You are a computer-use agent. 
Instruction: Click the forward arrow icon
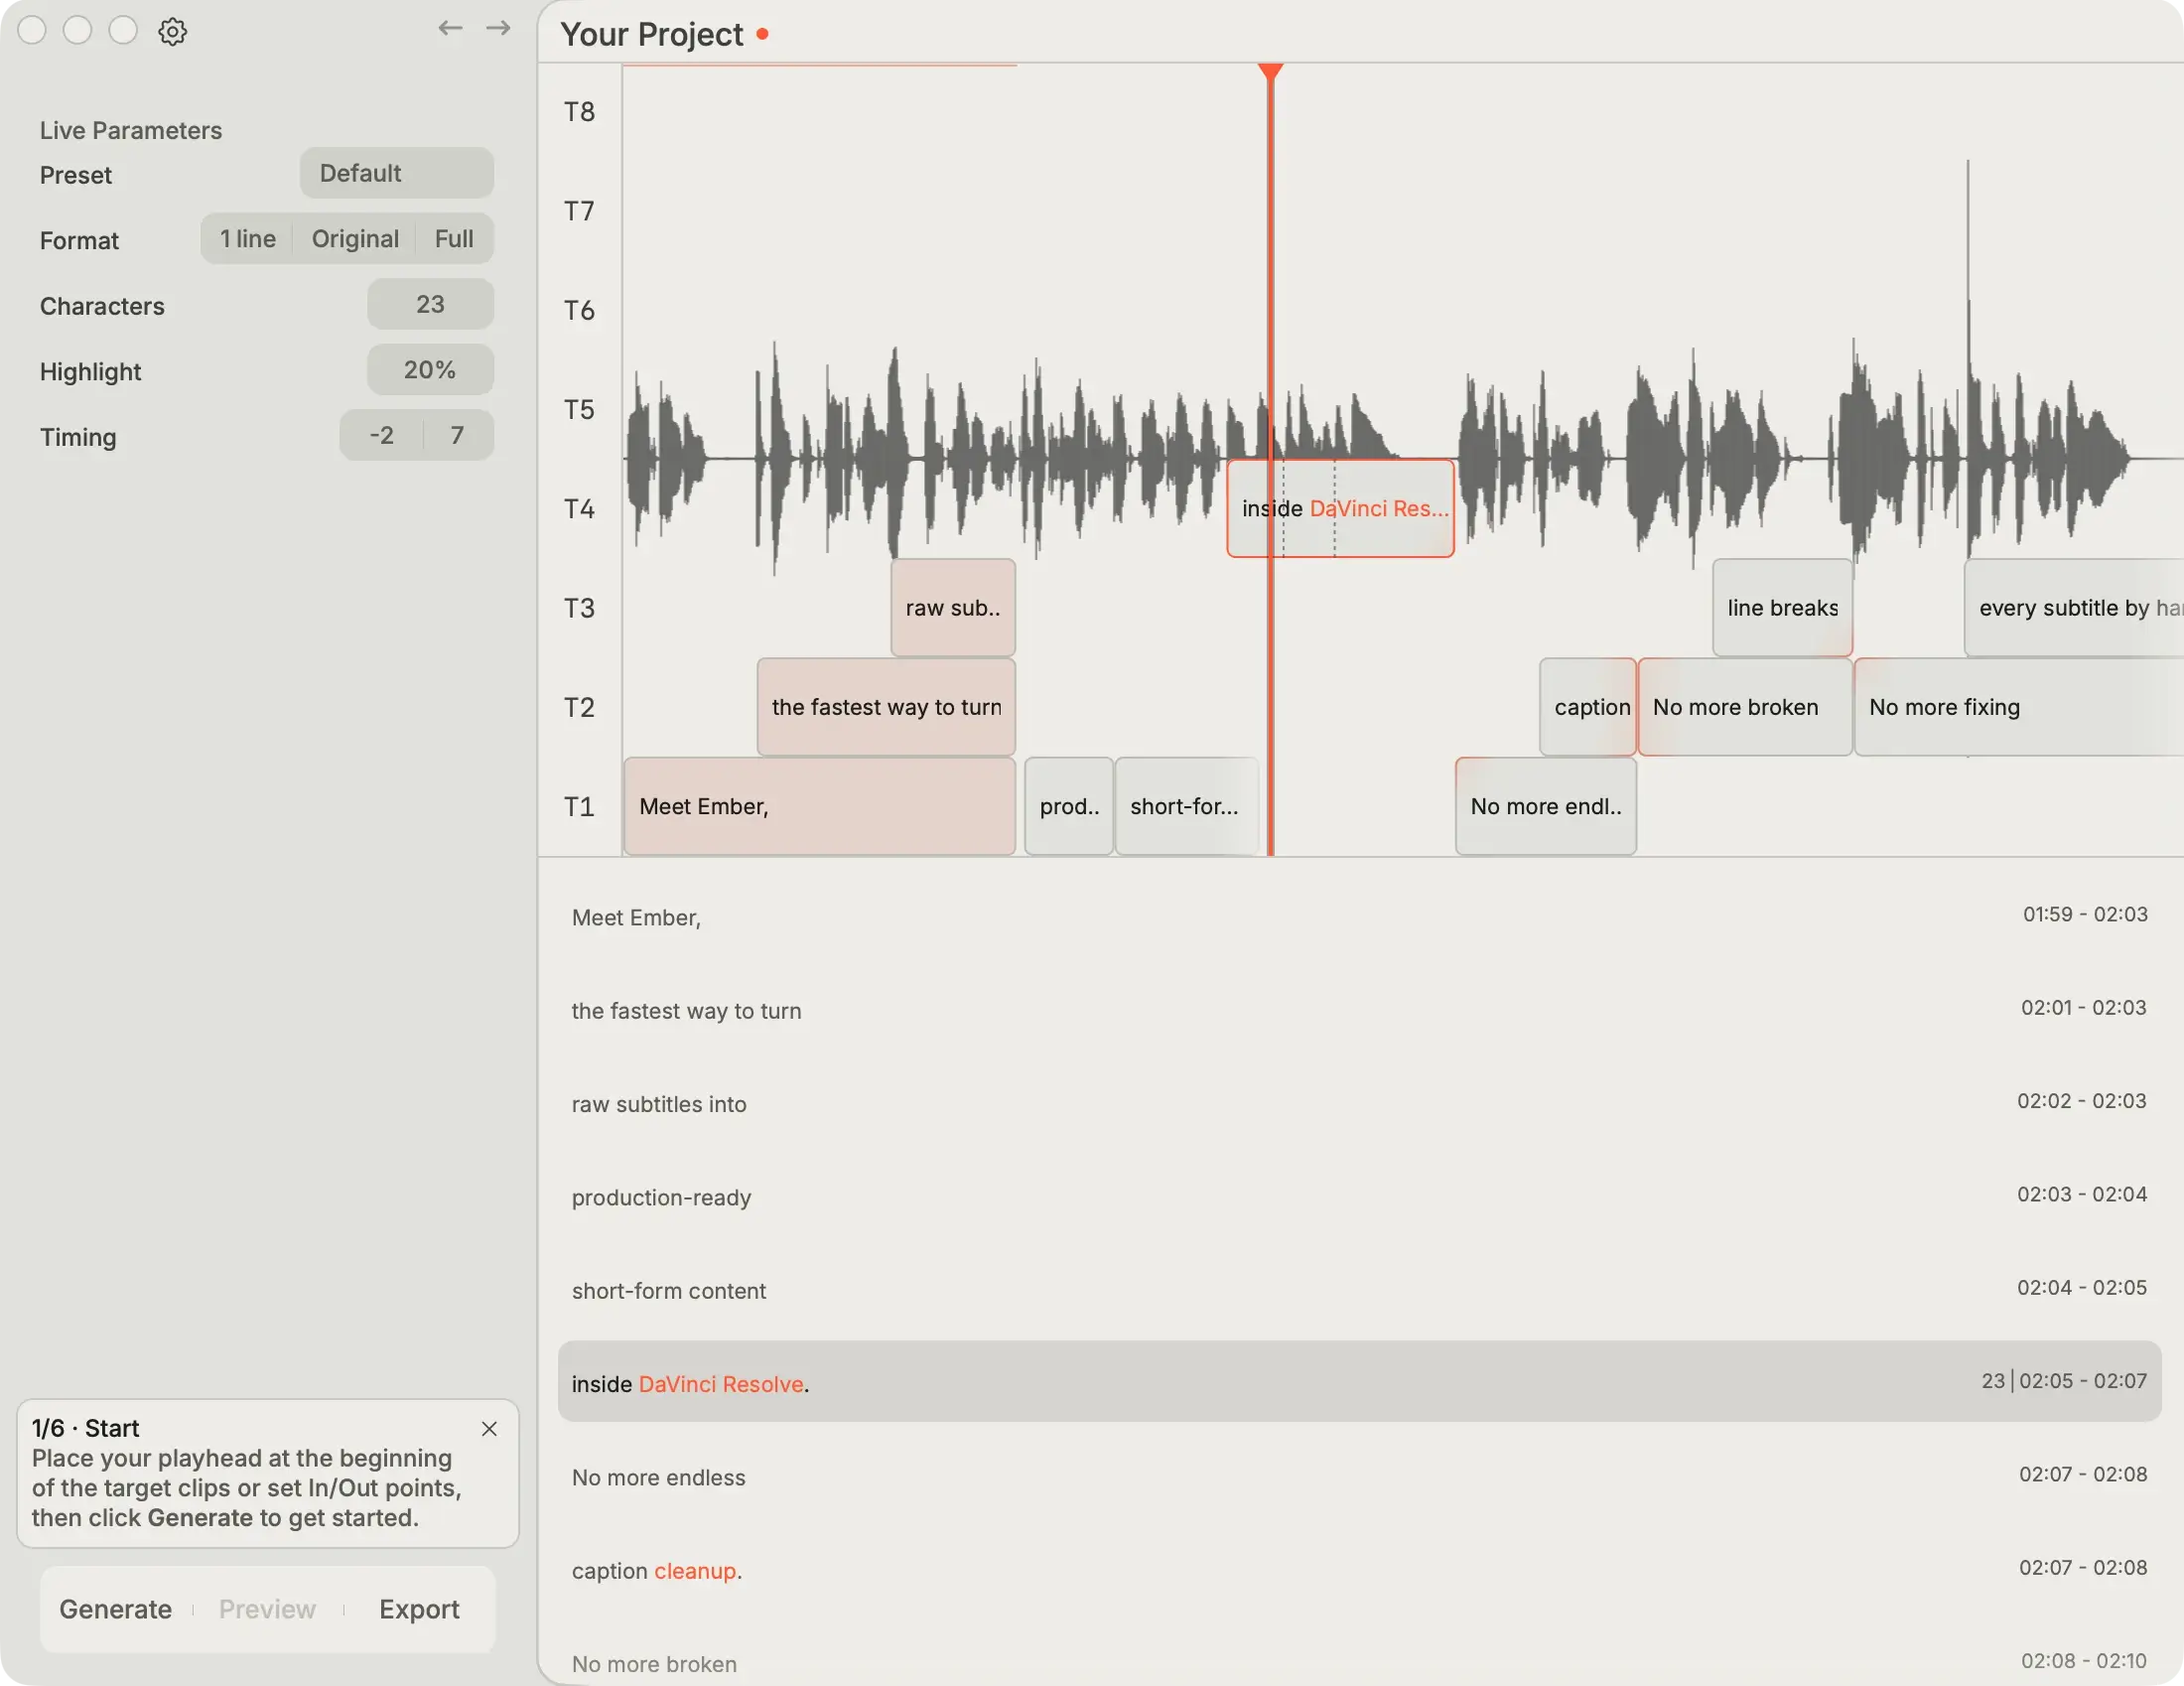(498, 28)
